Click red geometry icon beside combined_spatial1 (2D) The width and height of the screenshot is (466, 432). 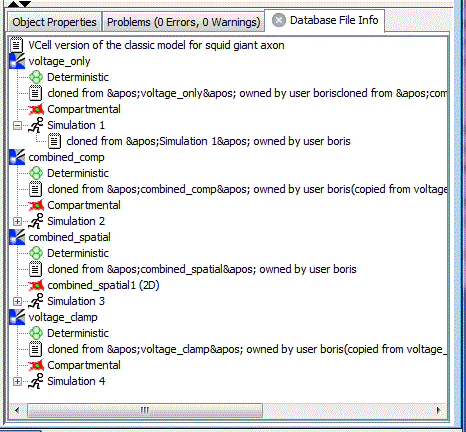coord(36,285)
